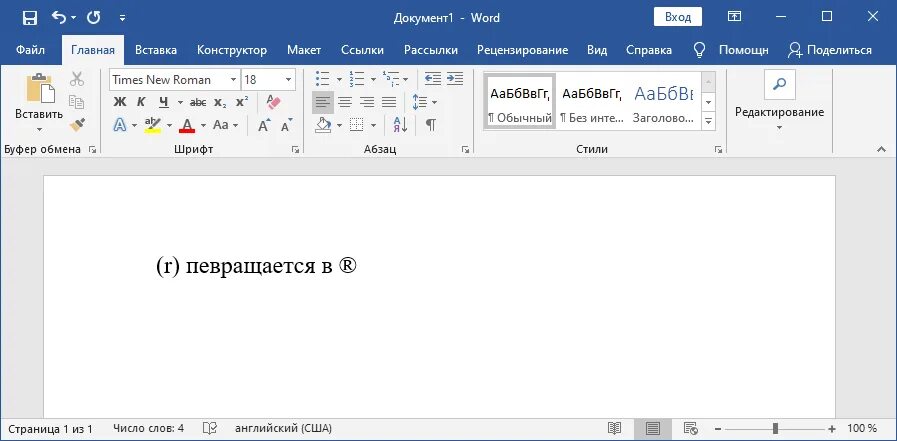This screenshot has width=897, height=441.
Task: Toggle italic К formatting
Action: tap(141, 102)
